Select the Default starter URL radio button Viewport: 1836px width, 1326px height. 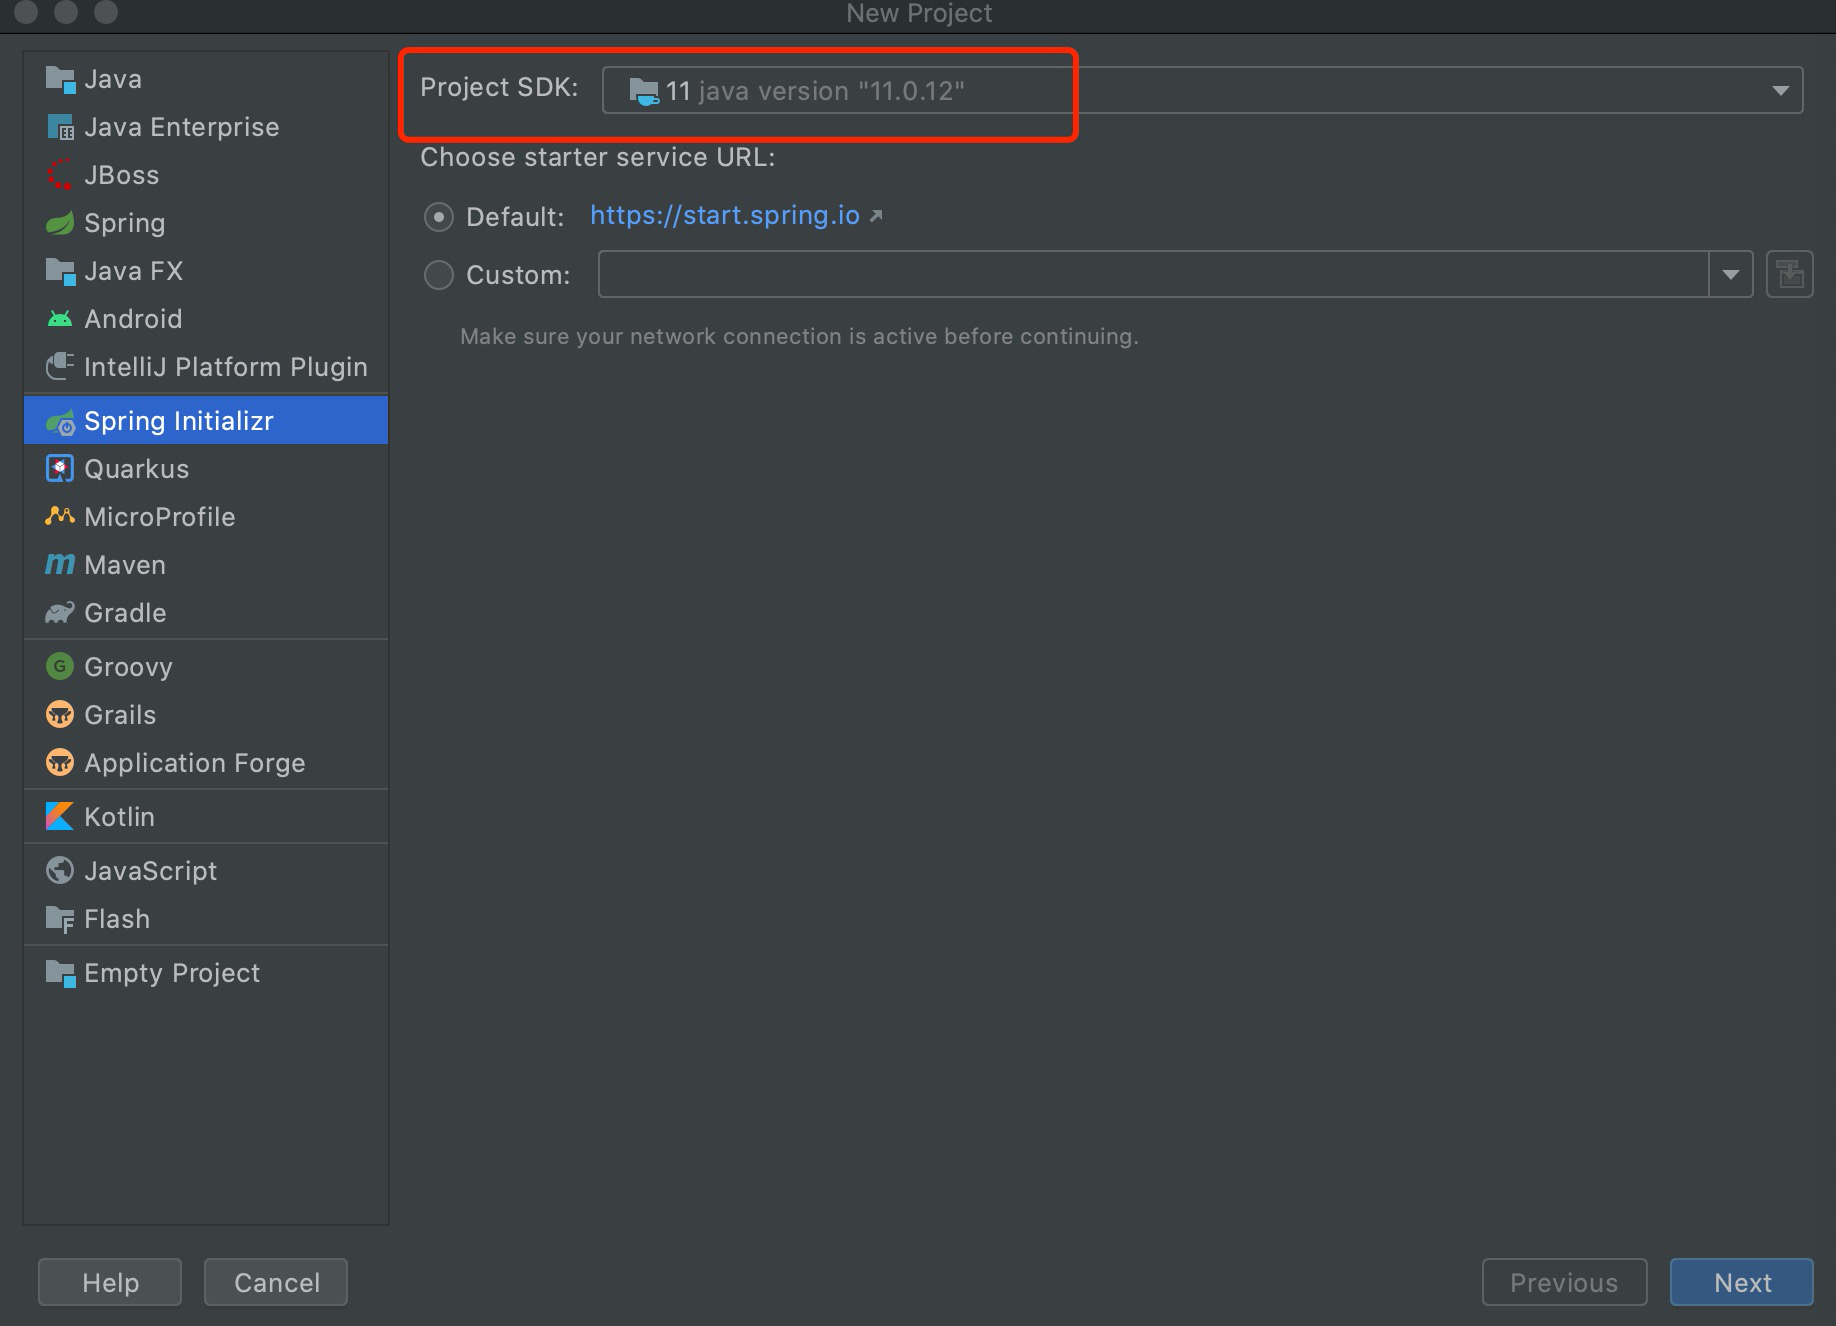[x=439, y=217]
